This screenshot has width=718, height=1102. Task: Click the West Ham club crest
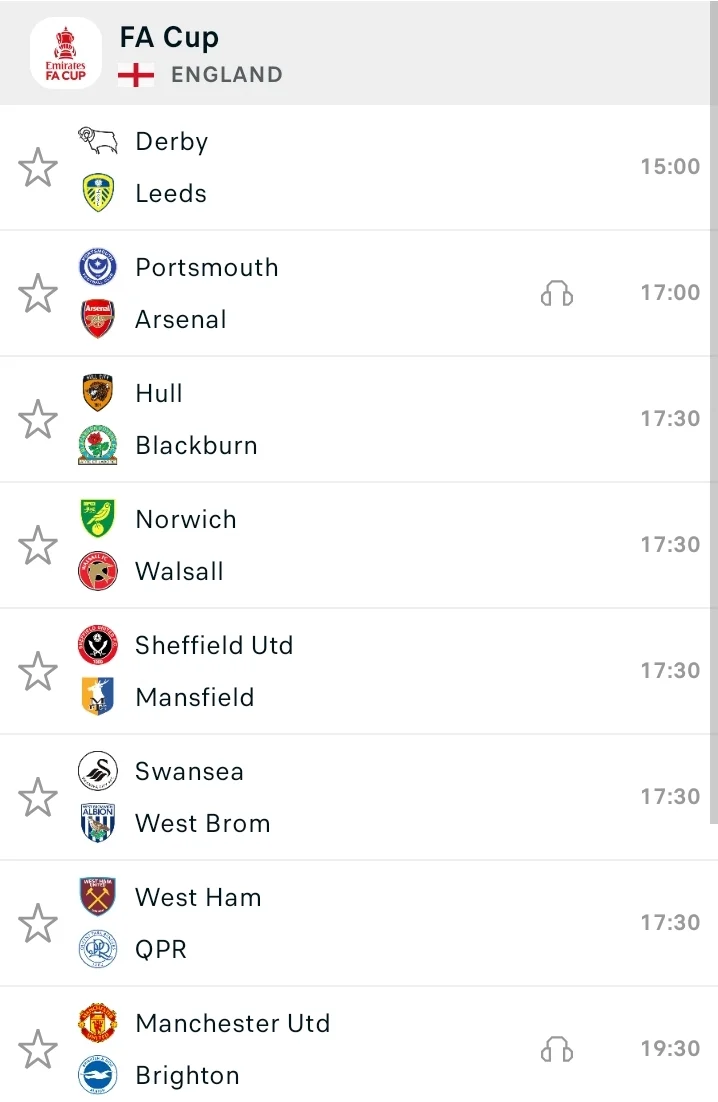(x=98, y=897)
